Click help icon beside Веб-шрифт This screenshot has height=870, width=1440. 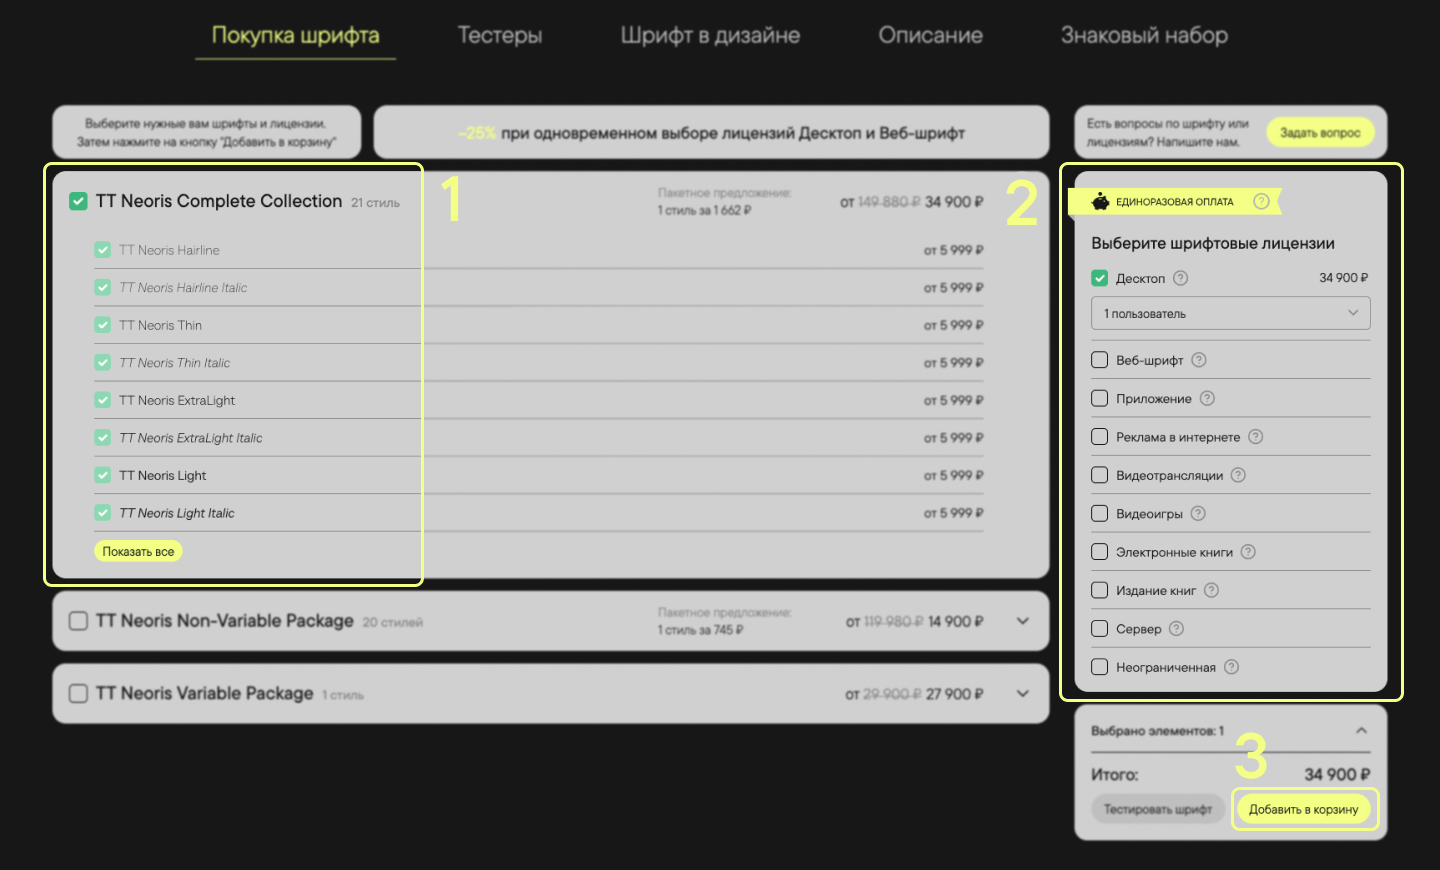coord(1199,360)
